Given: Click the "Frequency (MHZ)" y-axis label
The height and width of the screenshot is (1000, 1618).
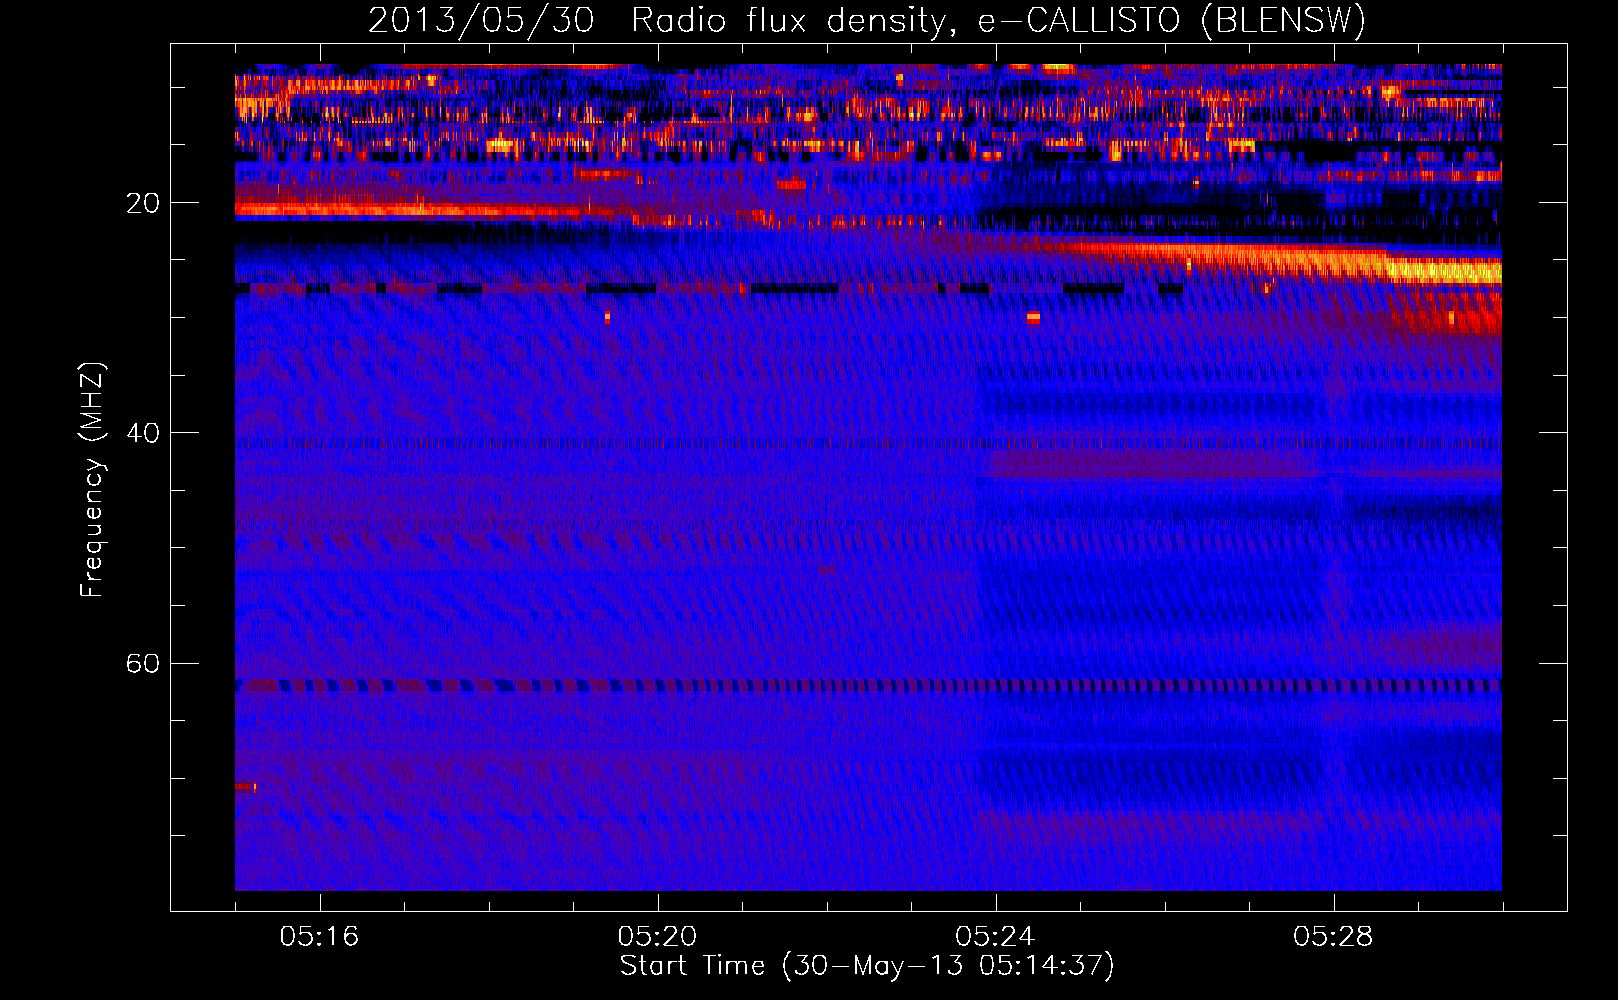Looking at the screenshot, I should click(x=92, y=480).
